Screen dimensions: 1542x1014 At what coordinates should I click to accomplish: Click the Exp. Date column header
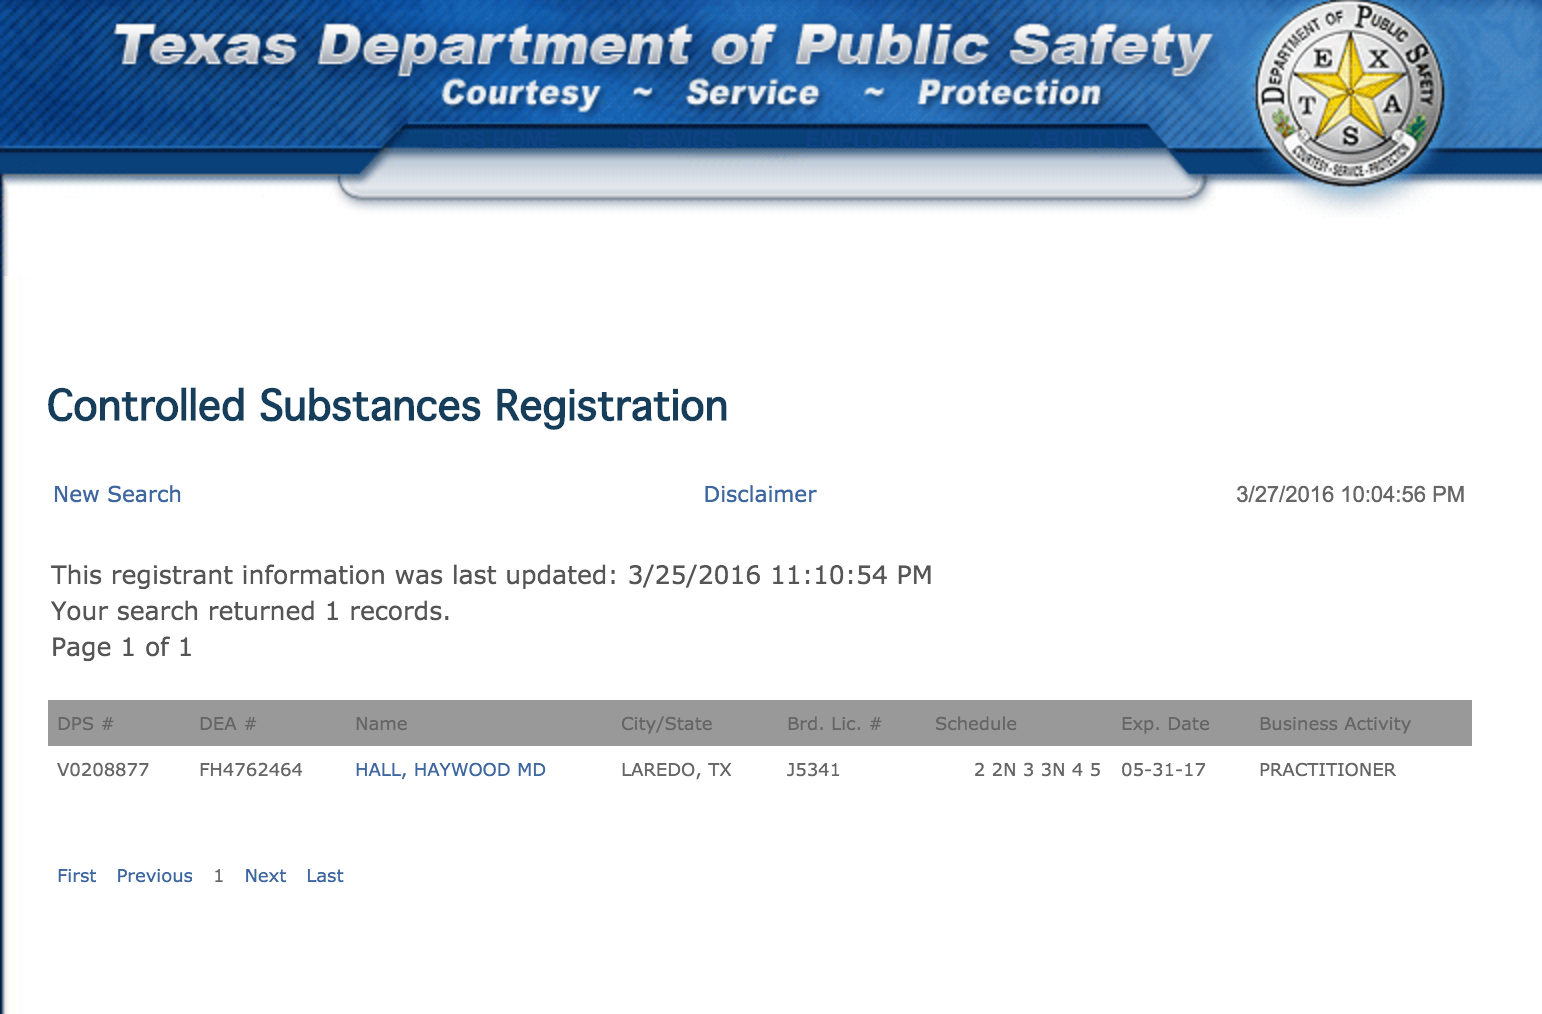(x=1165, y=724)
